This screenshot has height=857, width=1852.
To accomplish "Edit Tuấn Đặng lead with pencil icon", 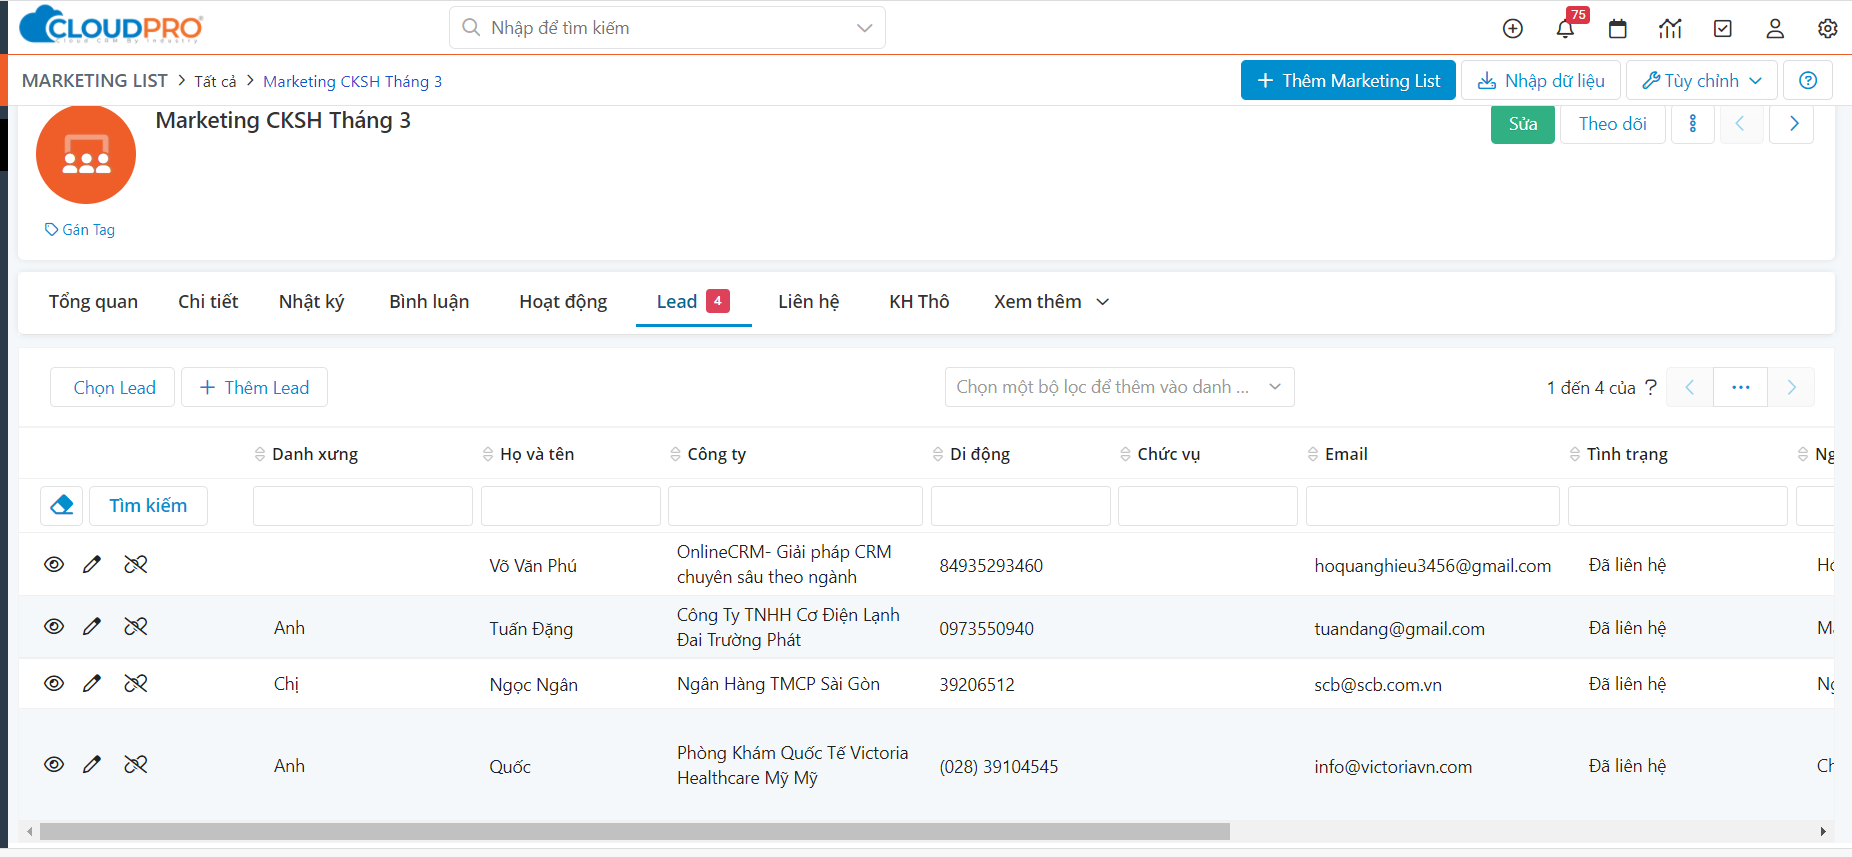I will (92, 627).
